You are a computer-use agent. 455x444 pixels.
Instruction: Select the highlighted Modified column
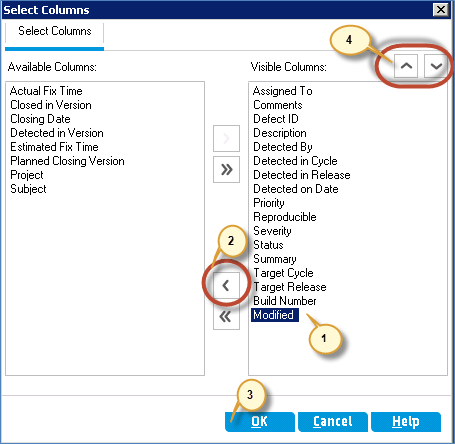[275, 315]
